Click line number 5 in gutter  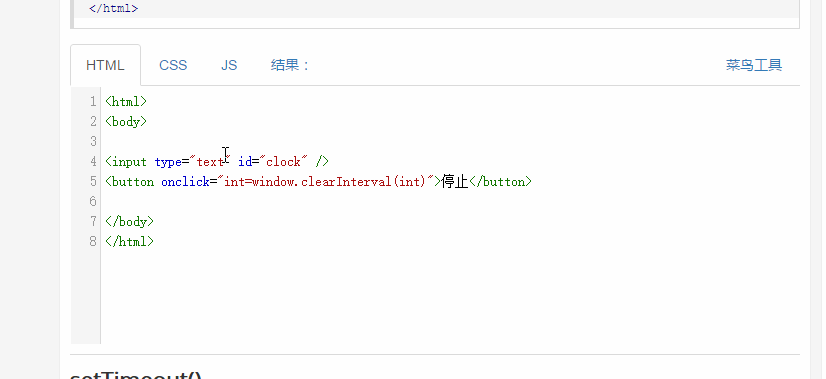click(93, 182)
